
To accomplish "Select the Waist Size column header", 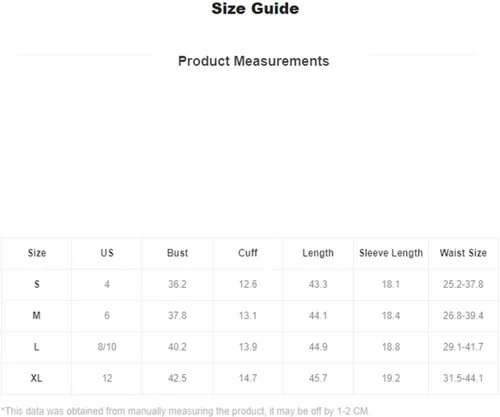I will (x=463, y=253).
